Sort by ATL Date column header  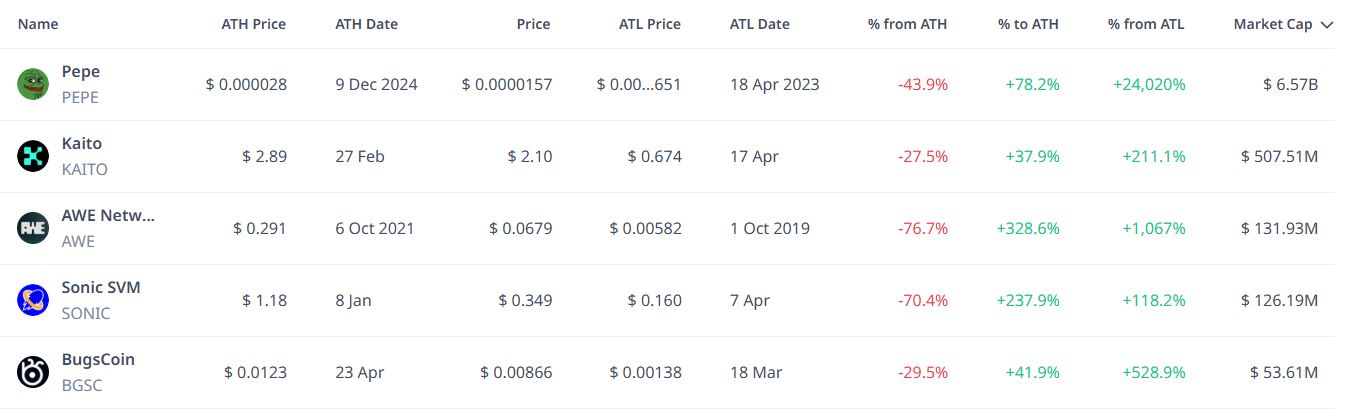click(759, 24)
